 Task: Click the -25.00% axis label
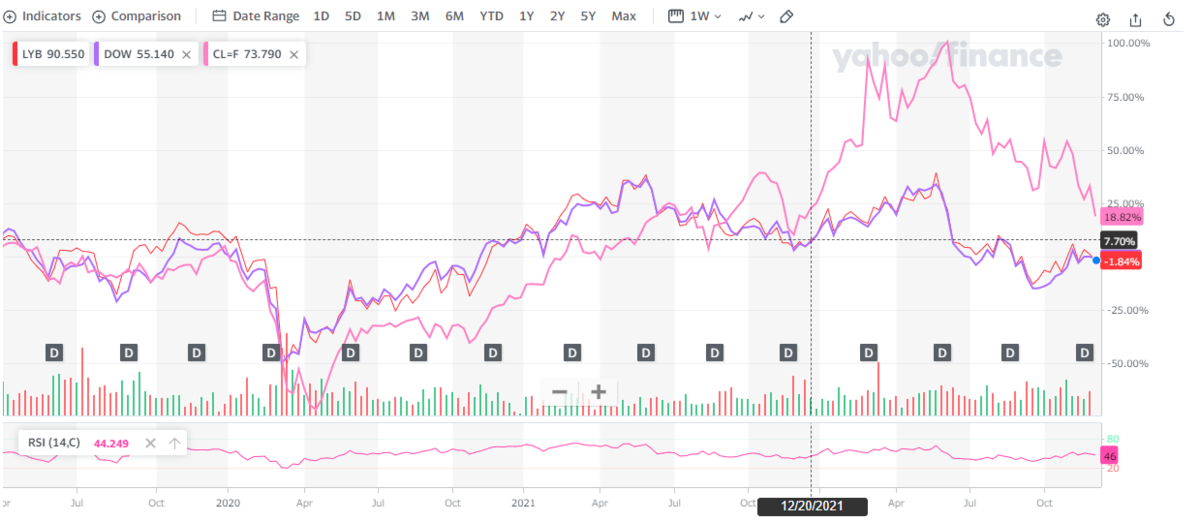1128,310
